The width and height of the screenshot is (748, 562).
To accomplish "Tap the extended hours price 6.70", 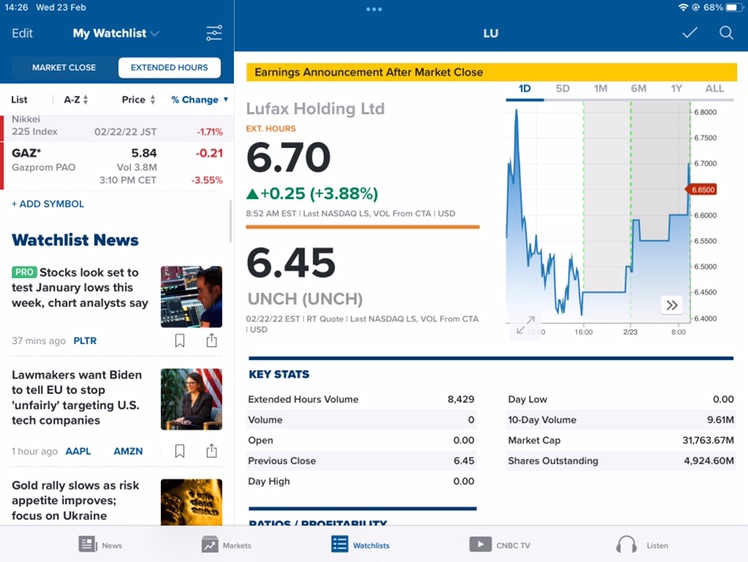I will (289, 157).
